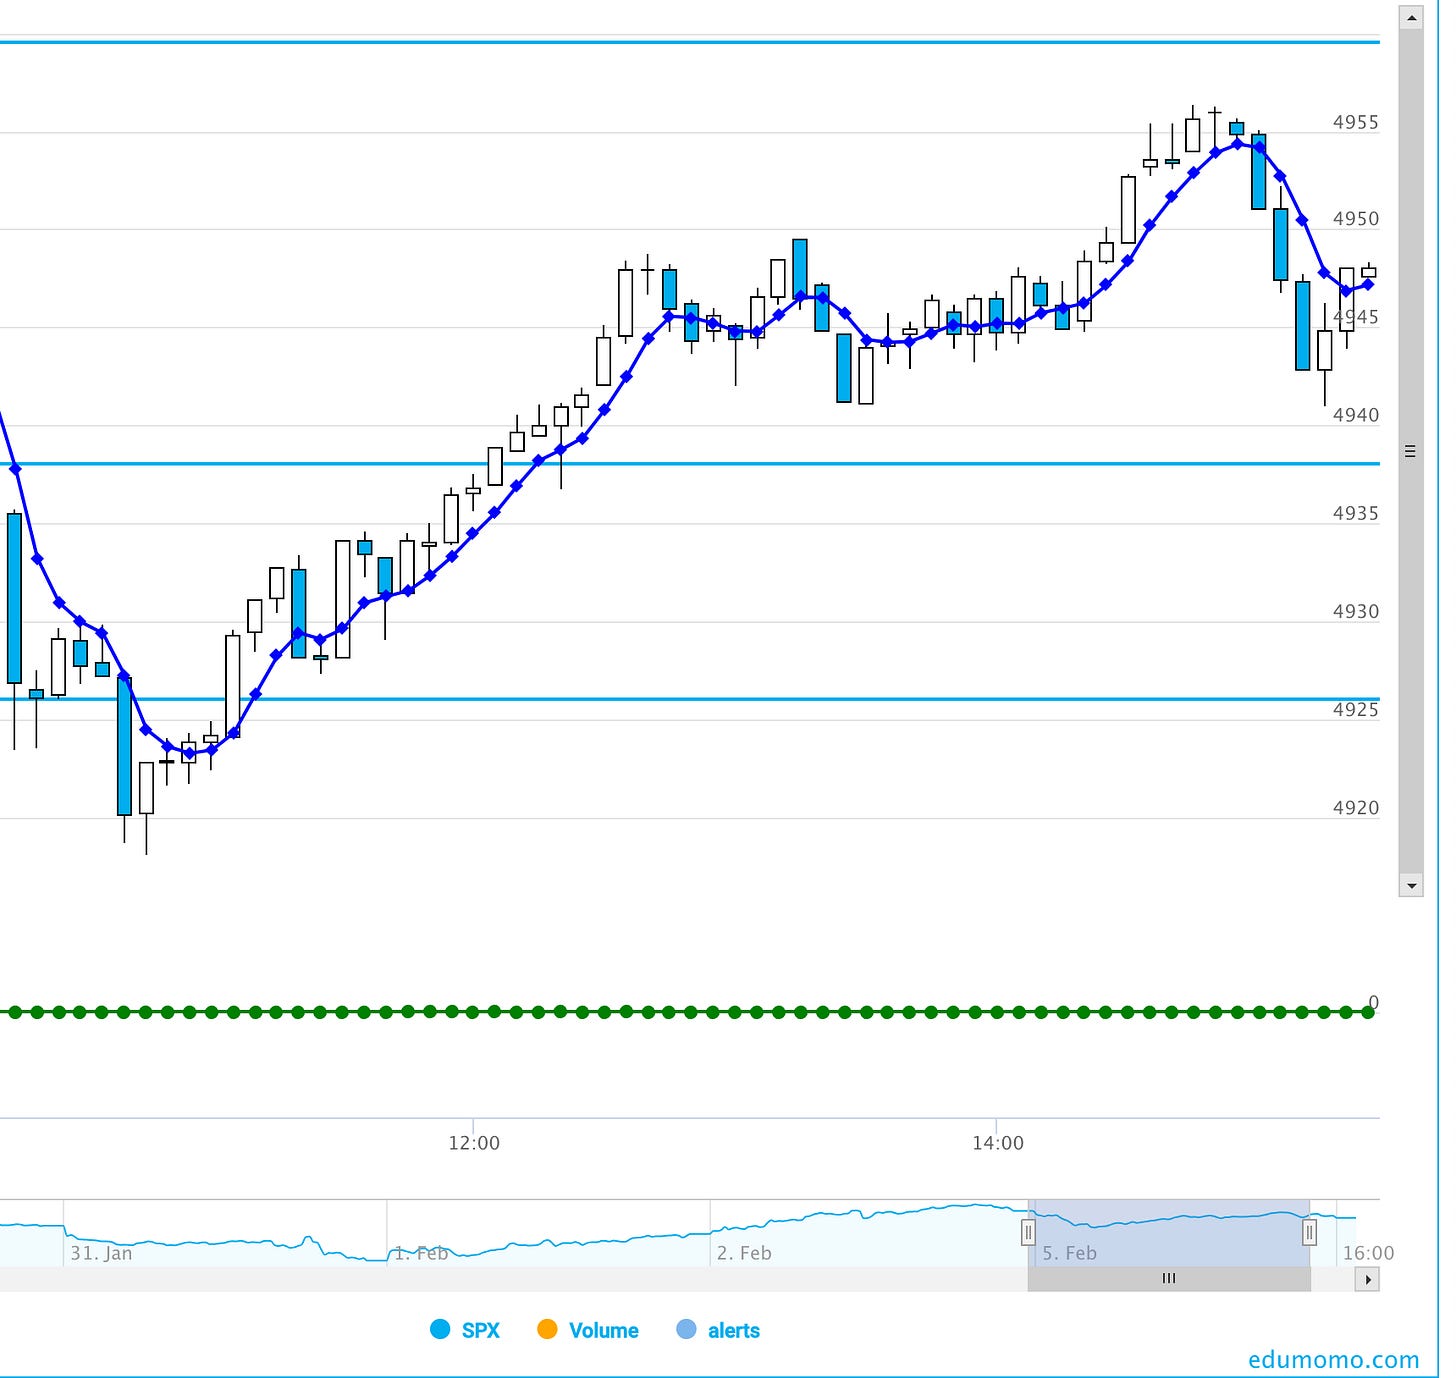Click the selected 5. Feb navigator range

[1169, 1233]
